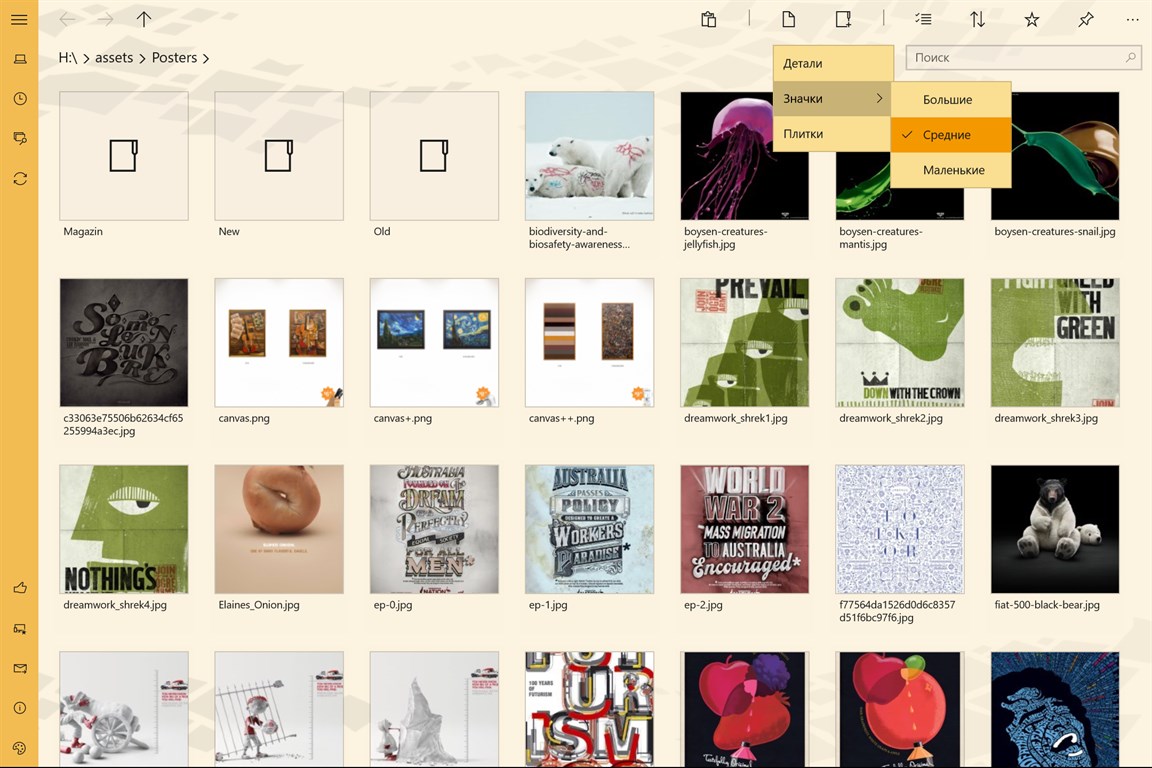Choose the Маленькие icon size option
This screenshot has height=768, width=1152.
click(x=950, y=170)
